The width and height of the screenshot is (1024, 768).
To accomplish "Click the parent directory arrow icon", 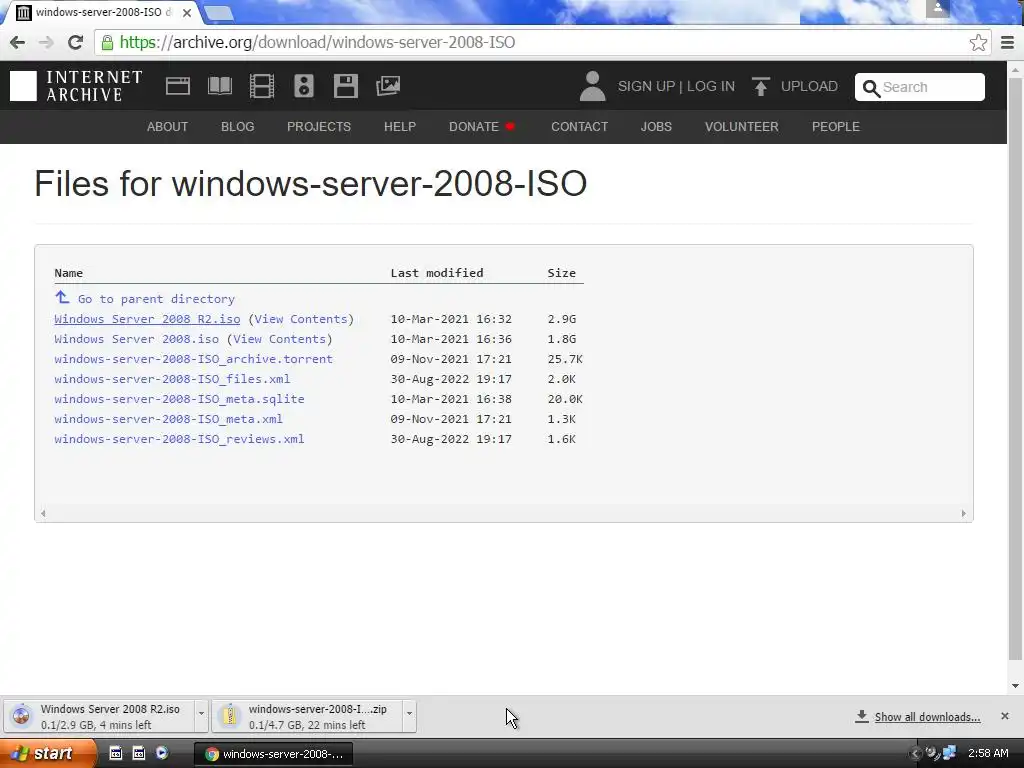I will 62,297.
